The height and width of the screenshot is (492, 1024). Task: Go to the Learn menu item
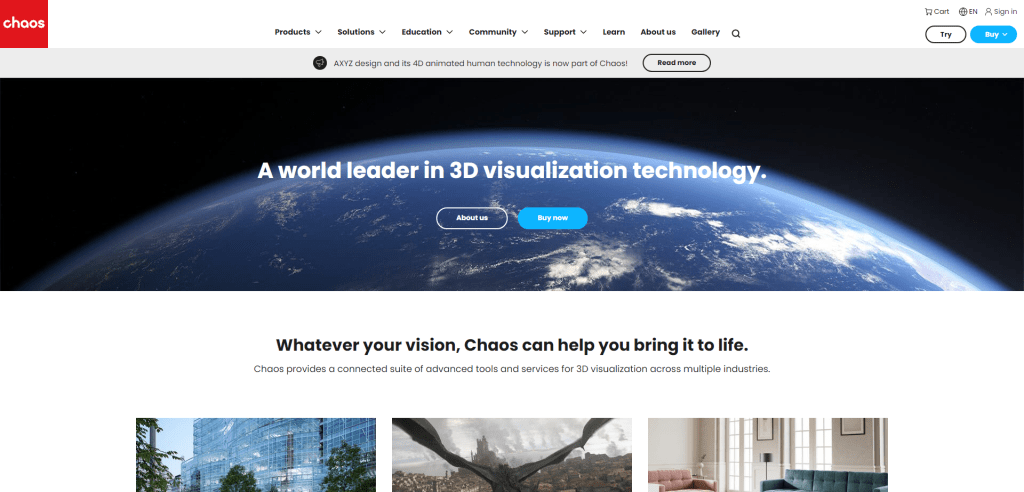pyautogui.click(x=614, y=32)
